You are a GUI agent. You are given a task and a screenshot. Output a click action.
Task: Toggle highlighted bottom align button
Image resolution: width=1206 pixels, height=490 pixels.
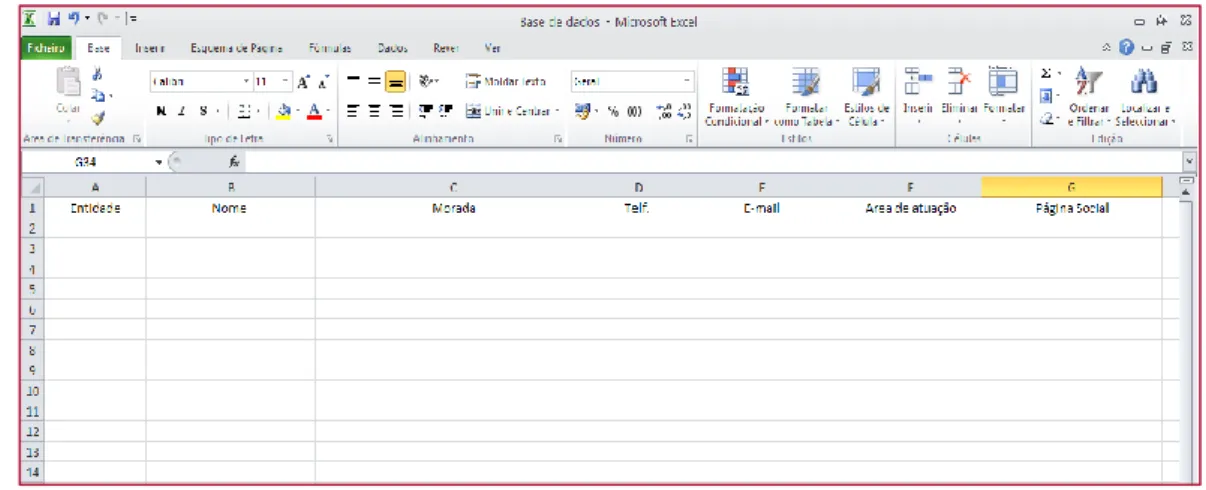[396, 82]
